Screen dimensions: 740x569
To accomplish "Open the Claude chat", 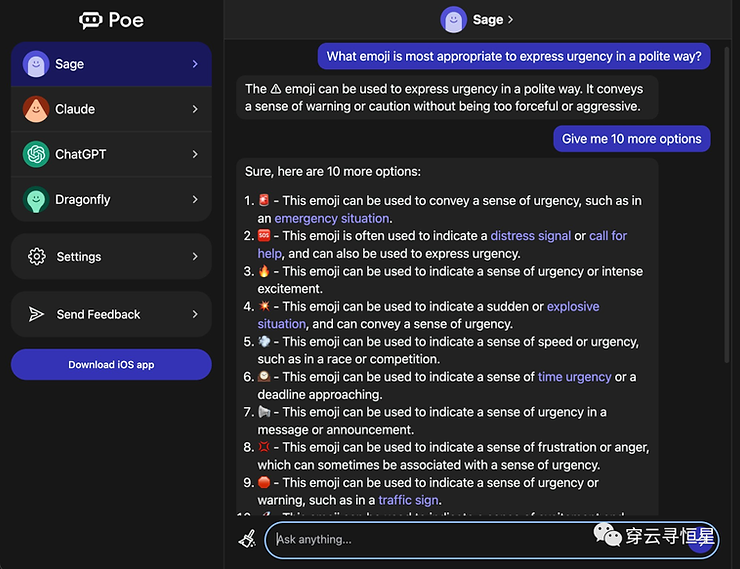I will point(111,109).
